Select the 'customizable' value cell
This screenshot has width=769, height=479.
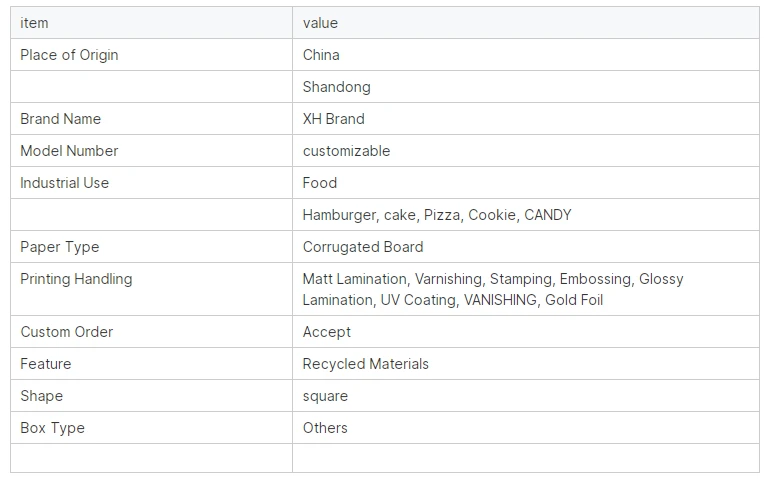526,151
